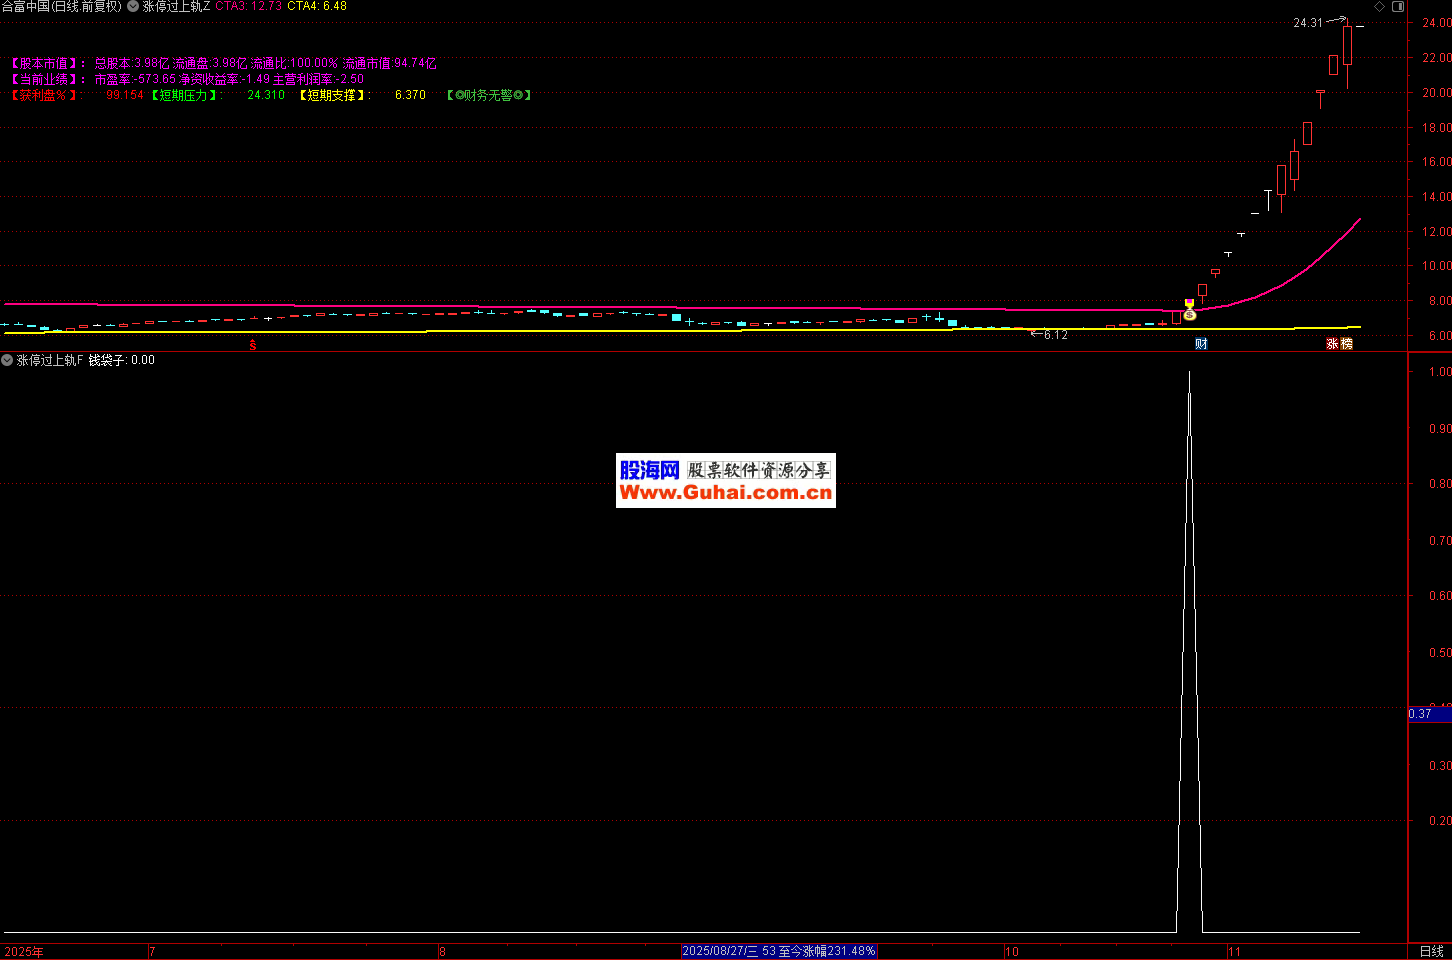Click the red S marker under chart
The width and height of the screenshot is (1452, 960).
(x=253, y=345)
